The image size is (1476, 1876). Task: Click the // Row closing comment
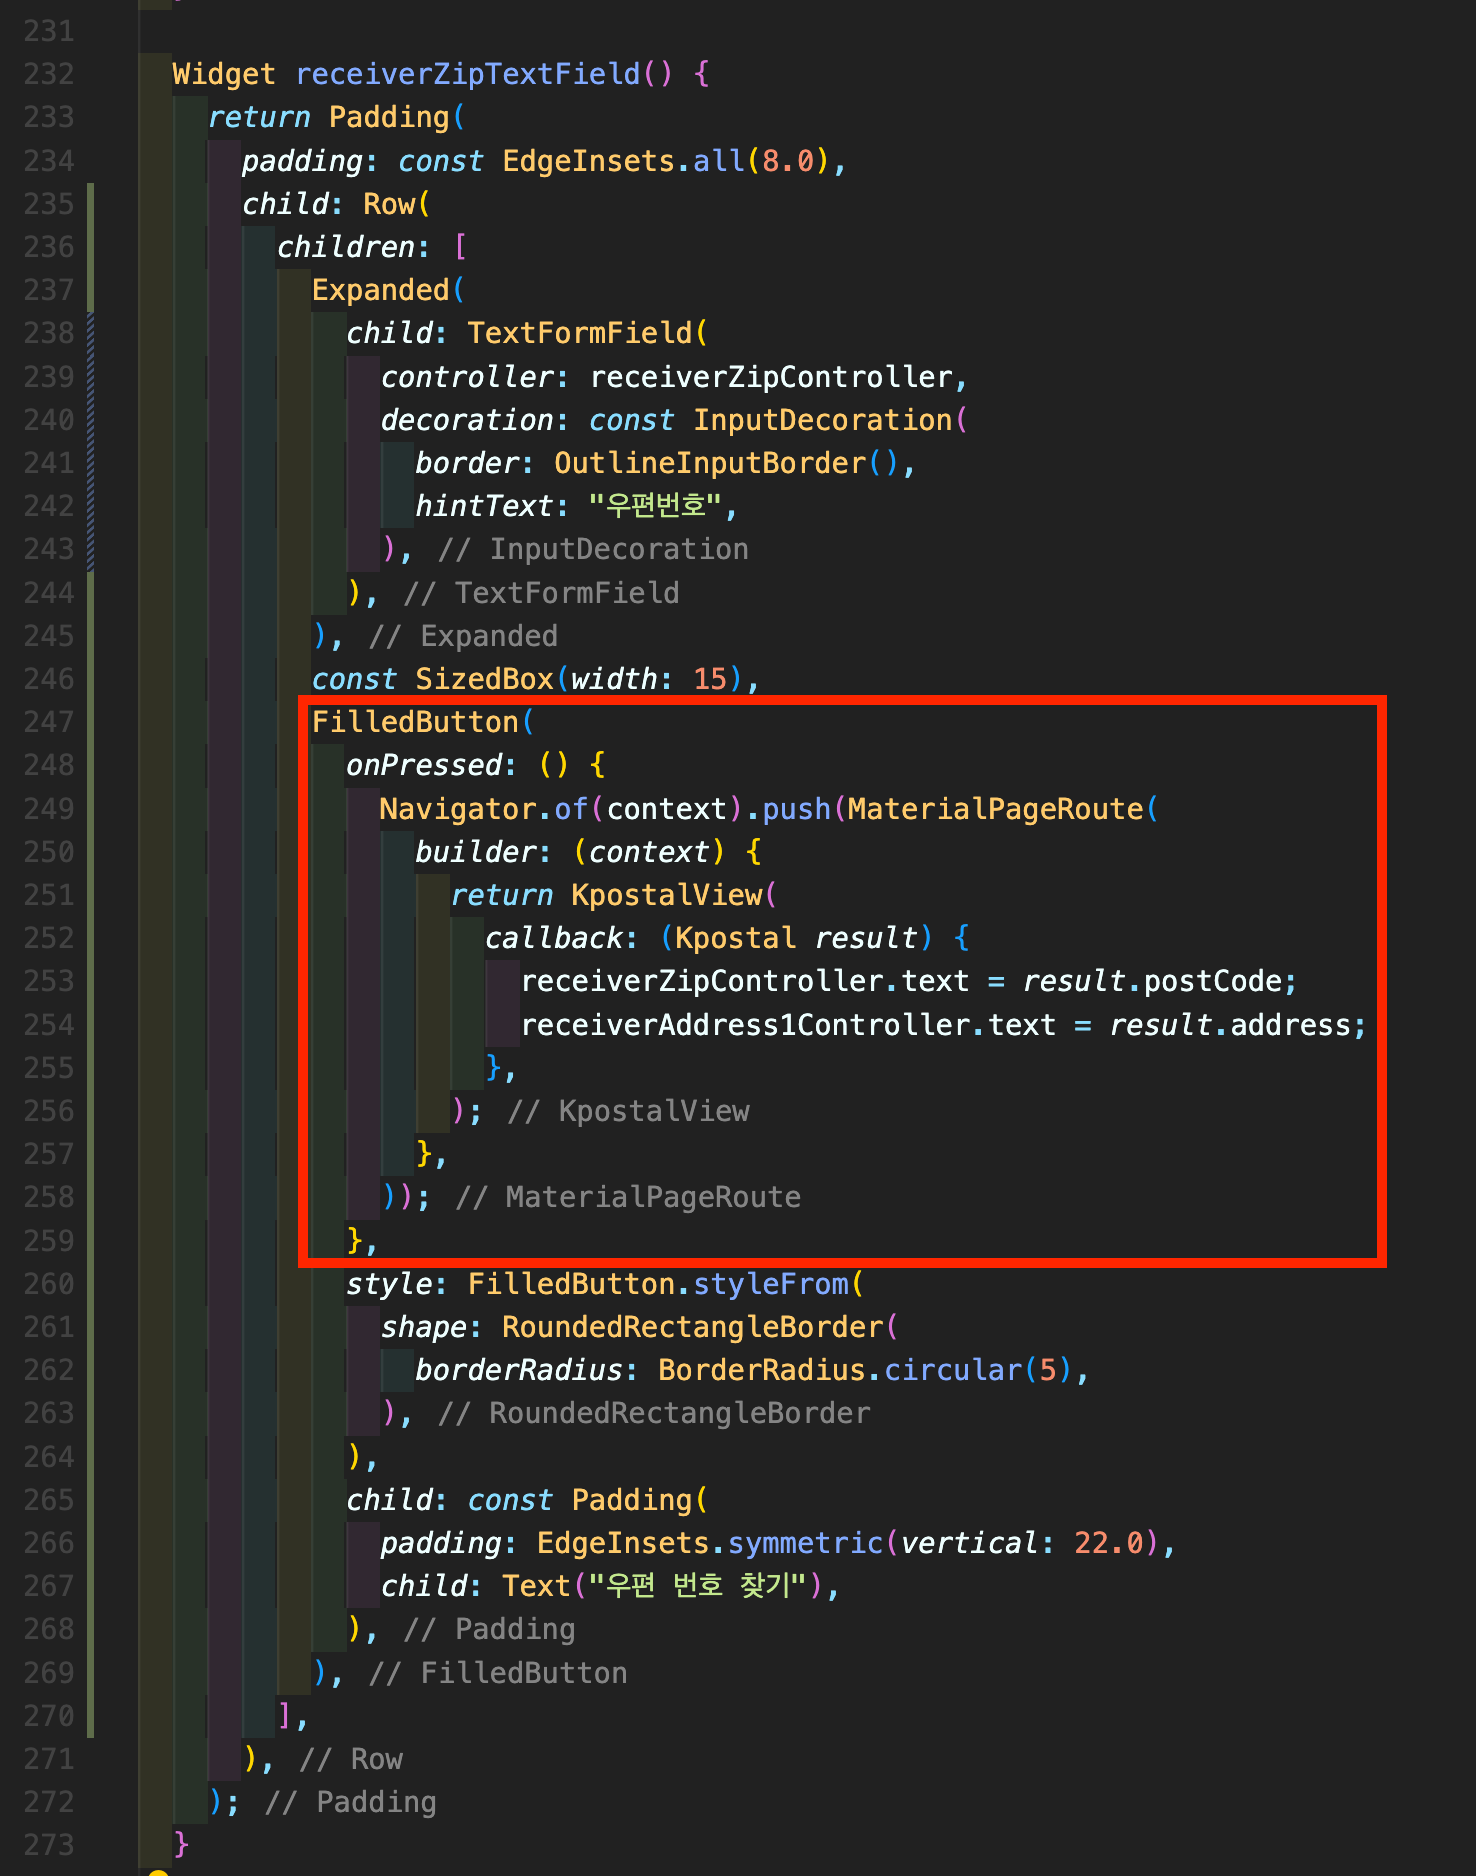pos(351,1759)
